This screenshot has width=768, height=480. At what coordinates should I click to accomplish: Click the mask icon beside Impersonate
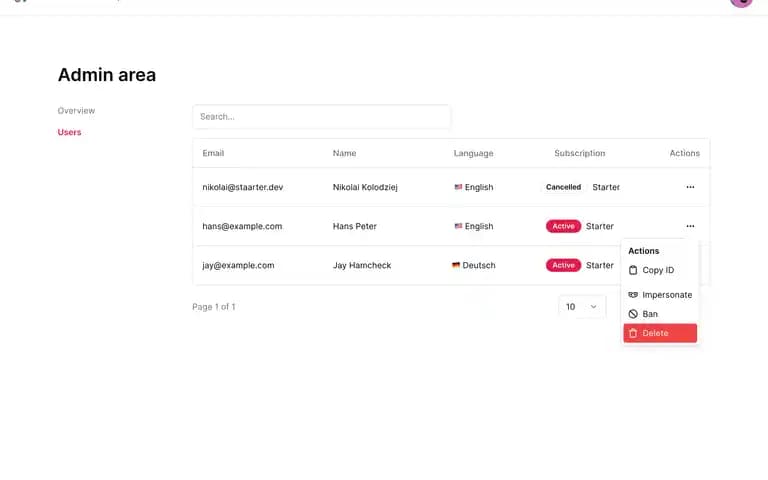tap(633, 295)
